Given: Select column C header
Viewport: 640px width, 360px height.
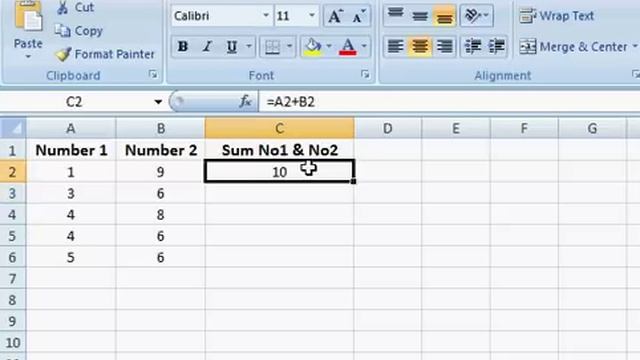Looking at the screenshot, I should [280, 129].
